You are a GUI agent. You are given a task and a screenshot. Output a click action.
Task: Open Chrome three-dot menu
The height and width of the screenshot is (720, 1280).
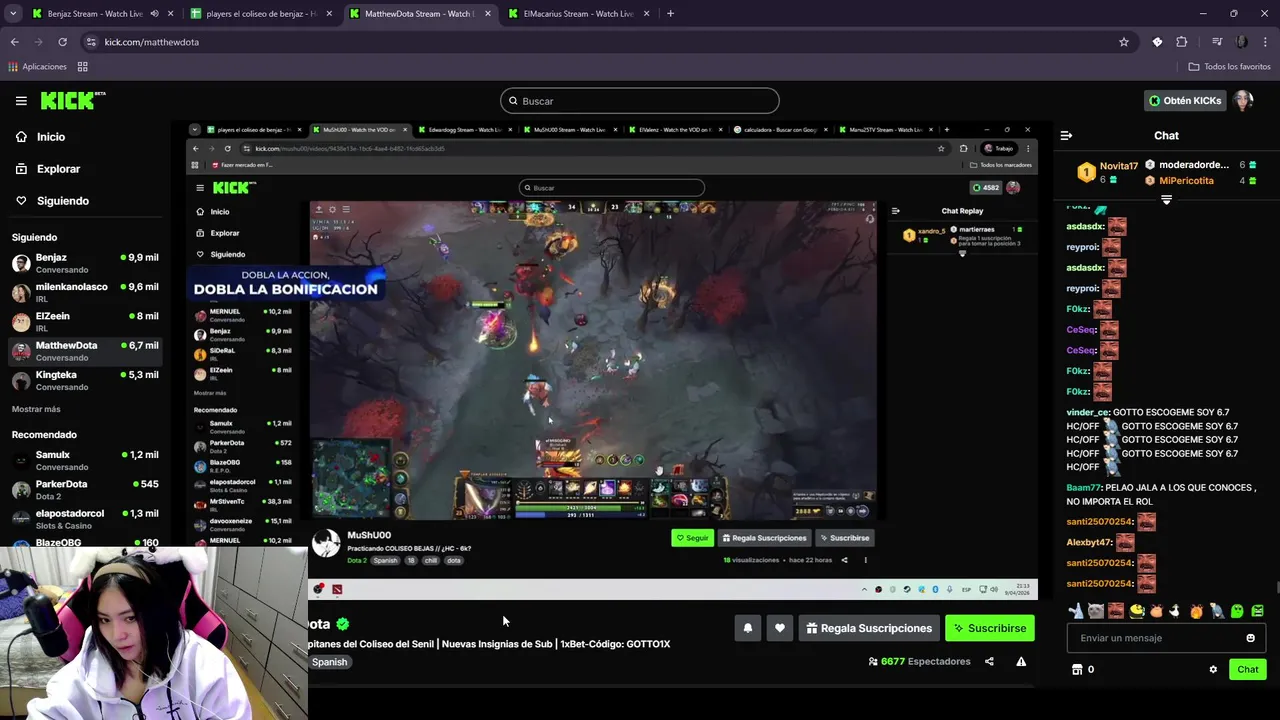pos(1266,42)
